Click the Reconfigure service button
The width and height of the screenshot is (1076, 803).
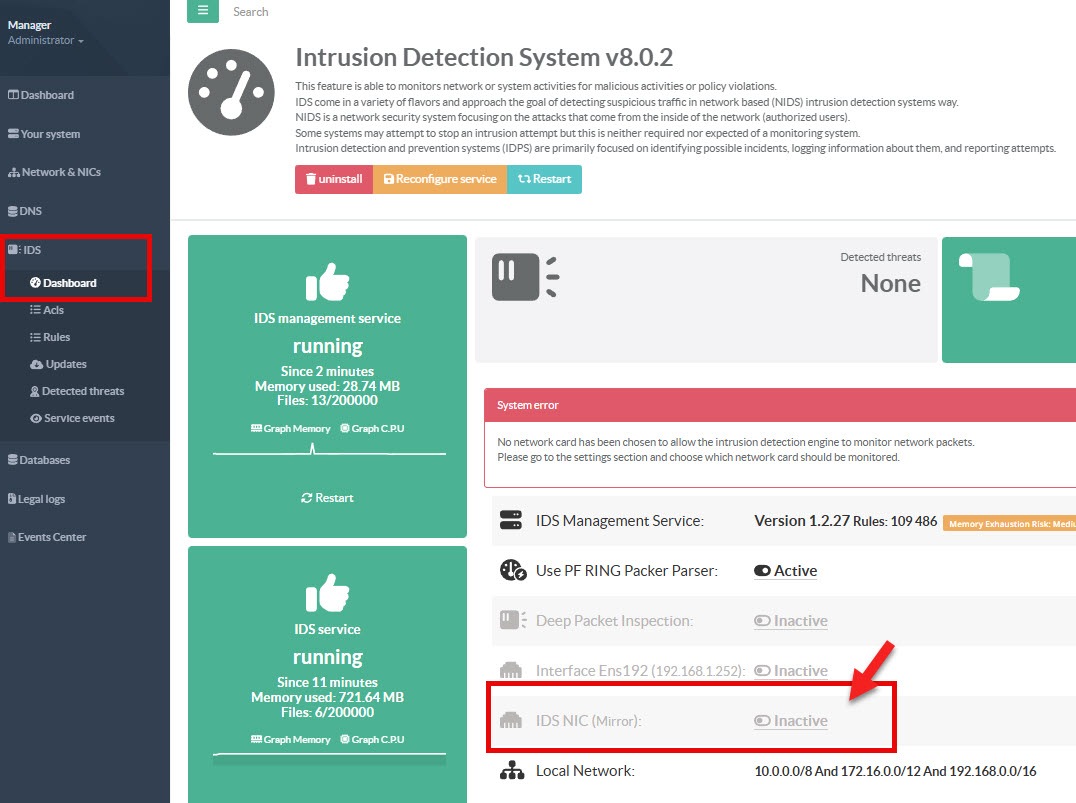440,179
